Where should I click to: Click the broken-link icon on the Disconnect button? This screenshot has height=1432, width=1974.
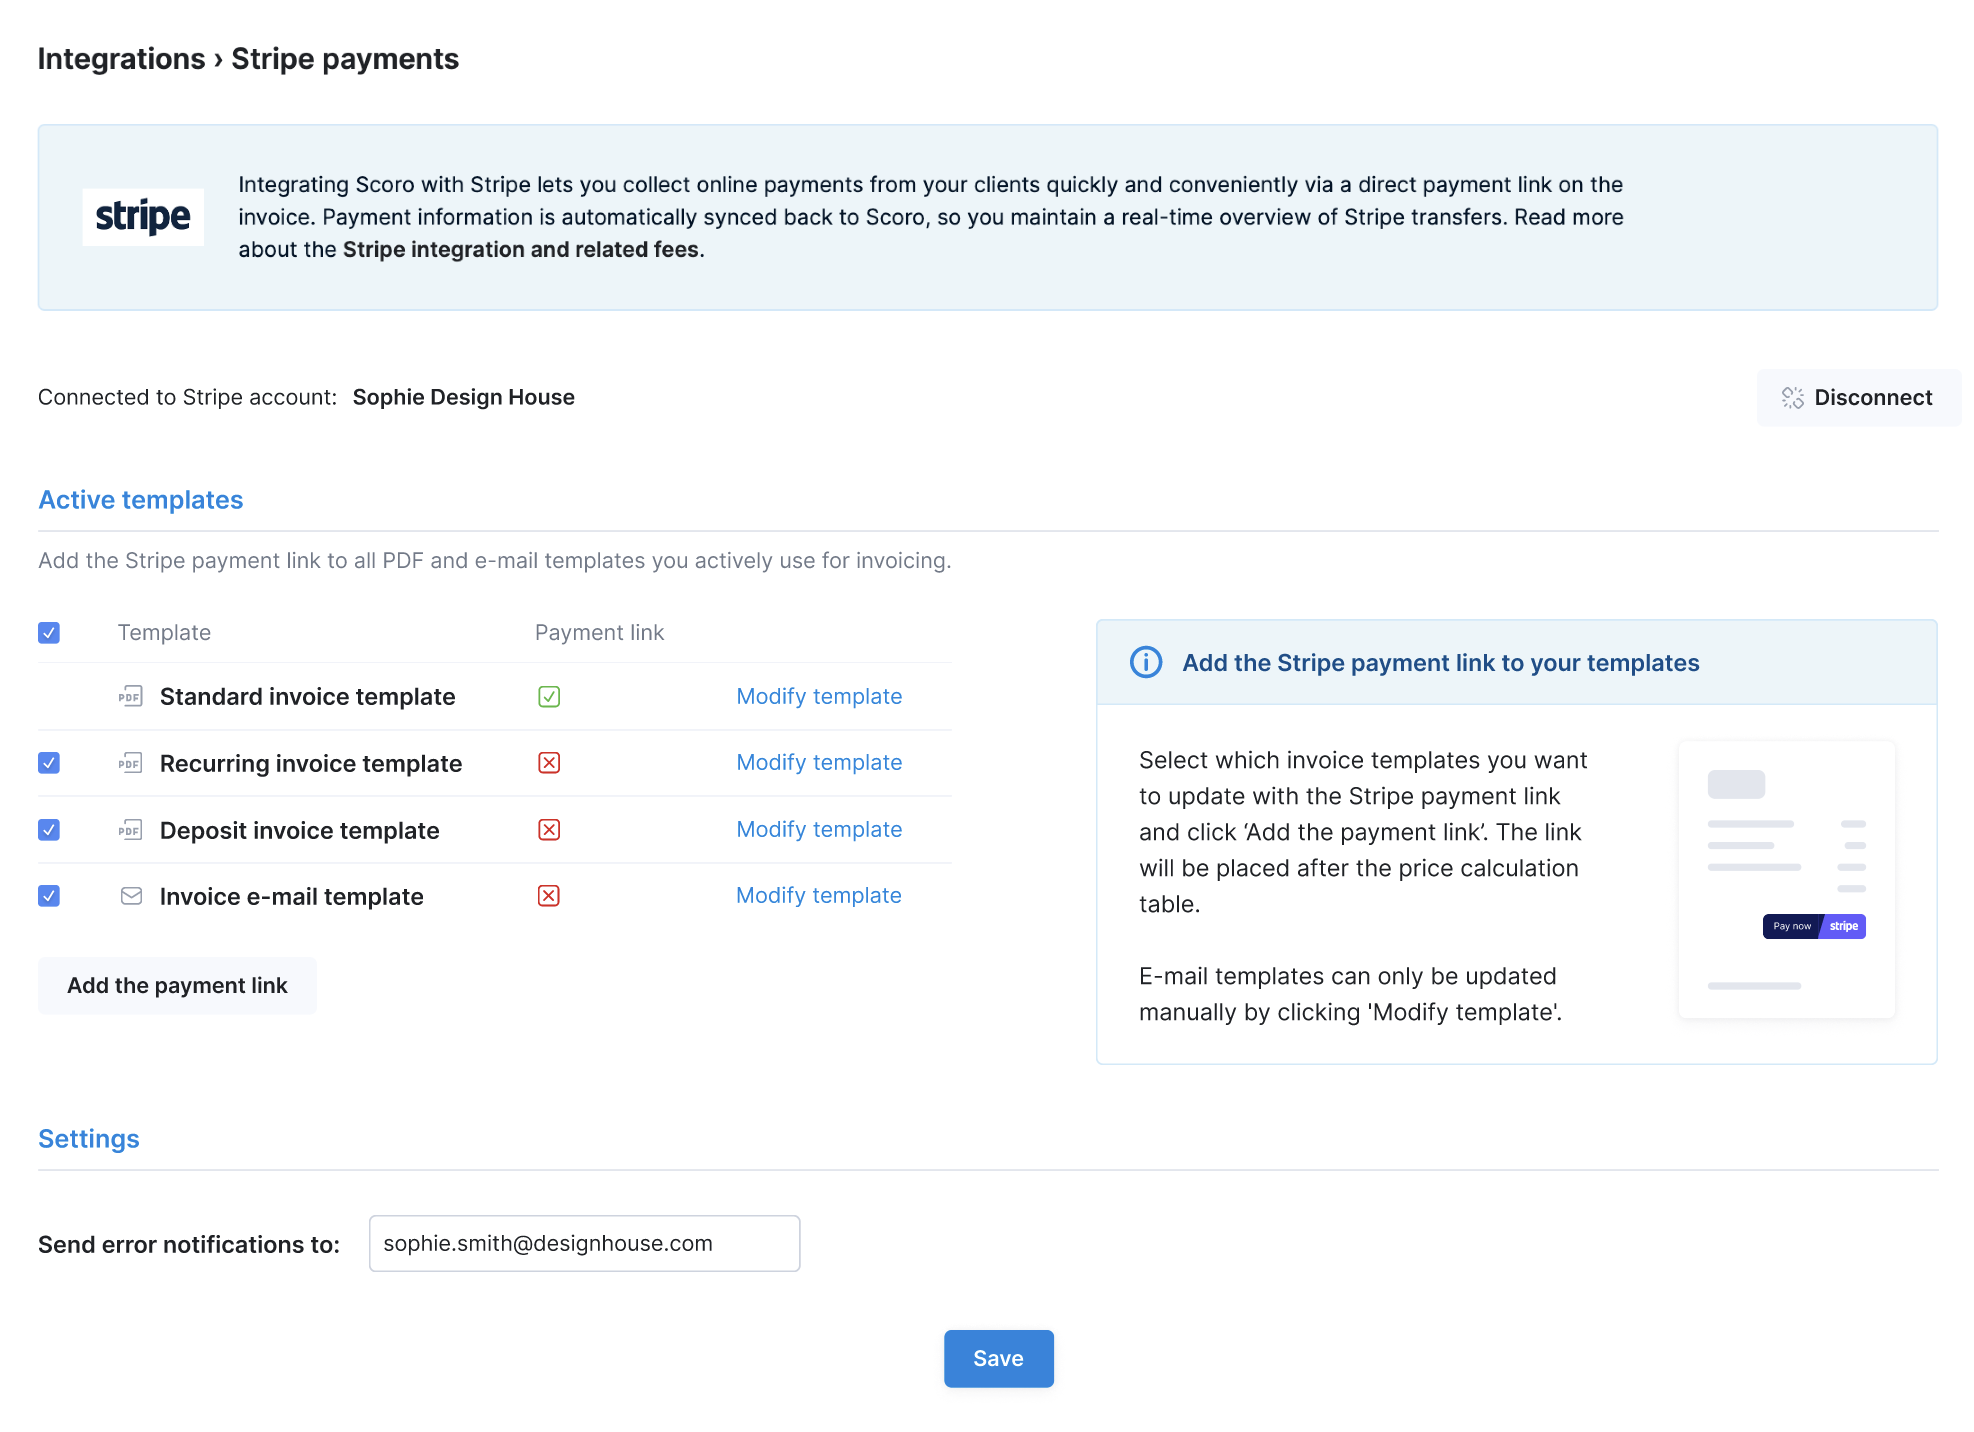1793,398
